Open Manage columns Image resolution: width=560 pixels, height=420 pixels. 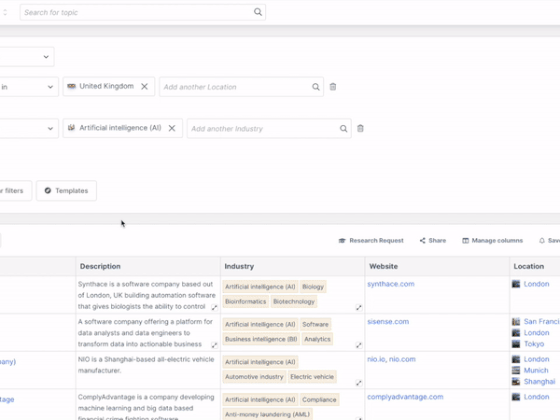click(x=492, y=240)
